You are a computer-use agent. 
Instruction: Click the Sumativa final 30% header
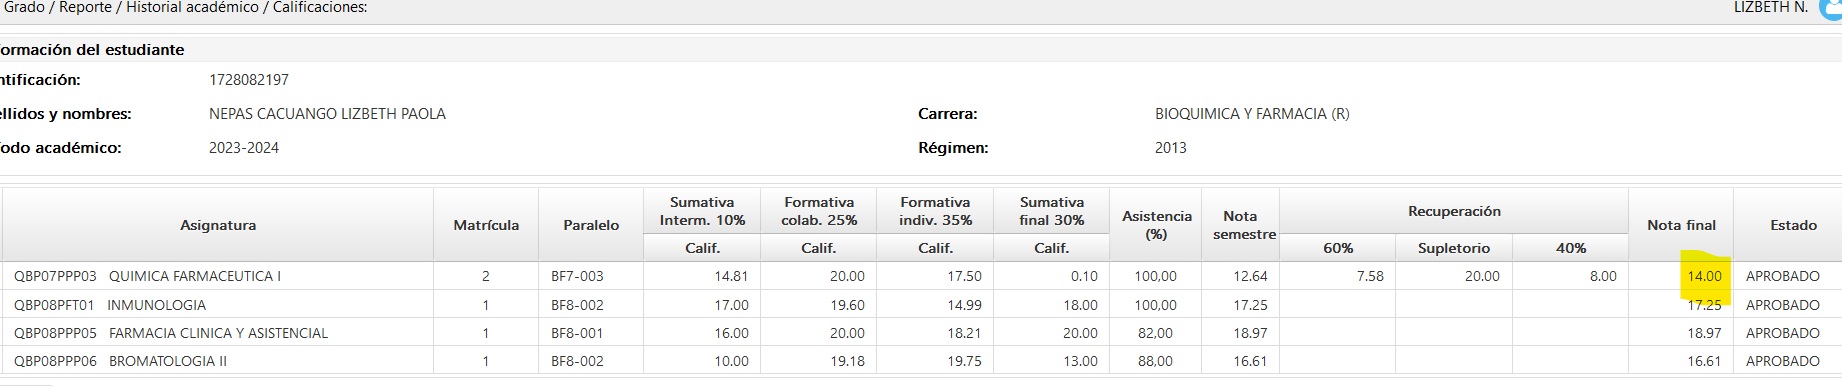(x=1051, y=211)
